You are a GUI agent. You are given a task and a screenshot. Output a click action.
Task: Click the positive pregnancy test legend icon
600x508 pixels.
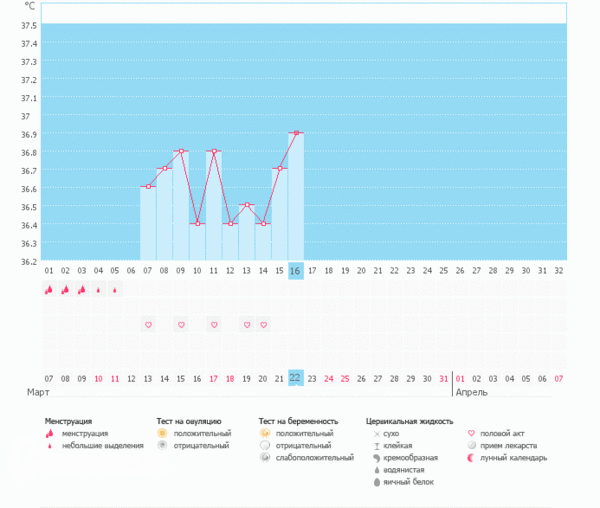[x=264, y=434]
